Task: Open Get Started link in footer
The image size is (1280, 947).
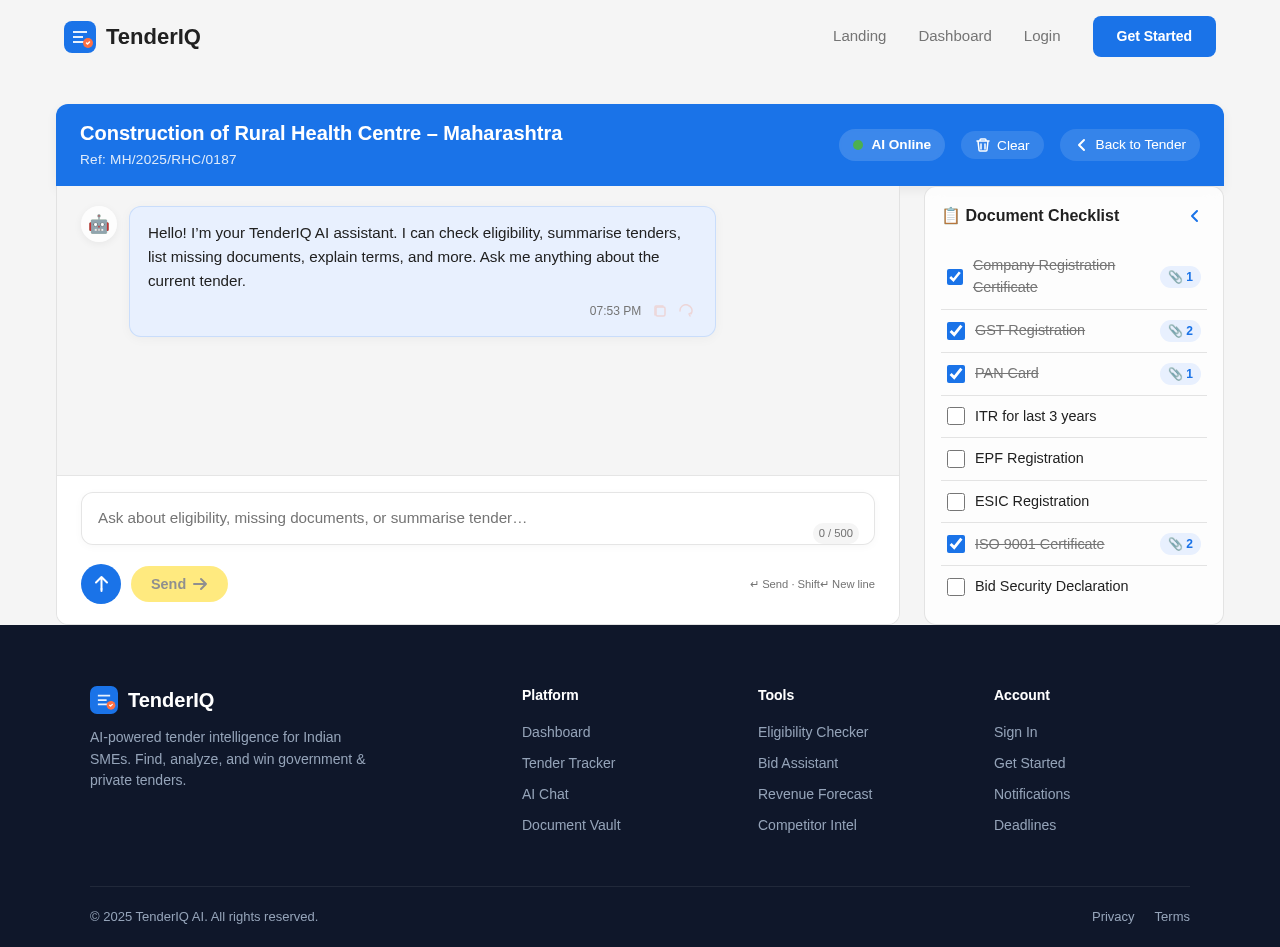Action: (x=1030, y=763)
